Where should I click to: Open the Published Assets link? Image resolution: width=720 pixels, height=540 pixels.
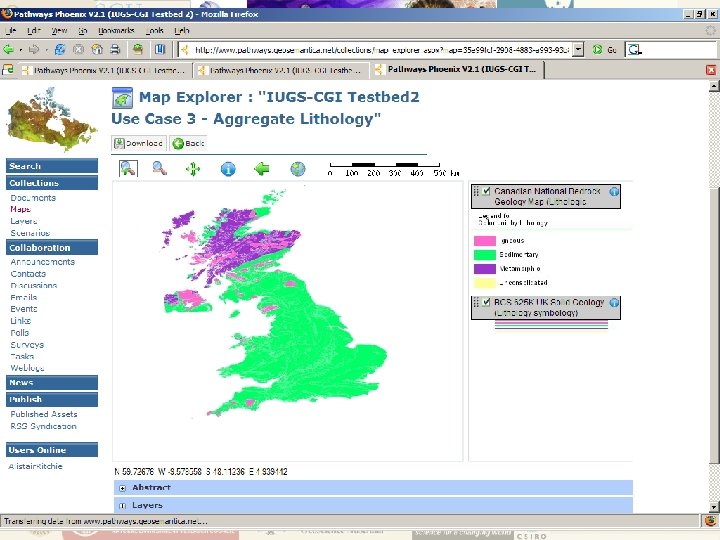point(44,414)
